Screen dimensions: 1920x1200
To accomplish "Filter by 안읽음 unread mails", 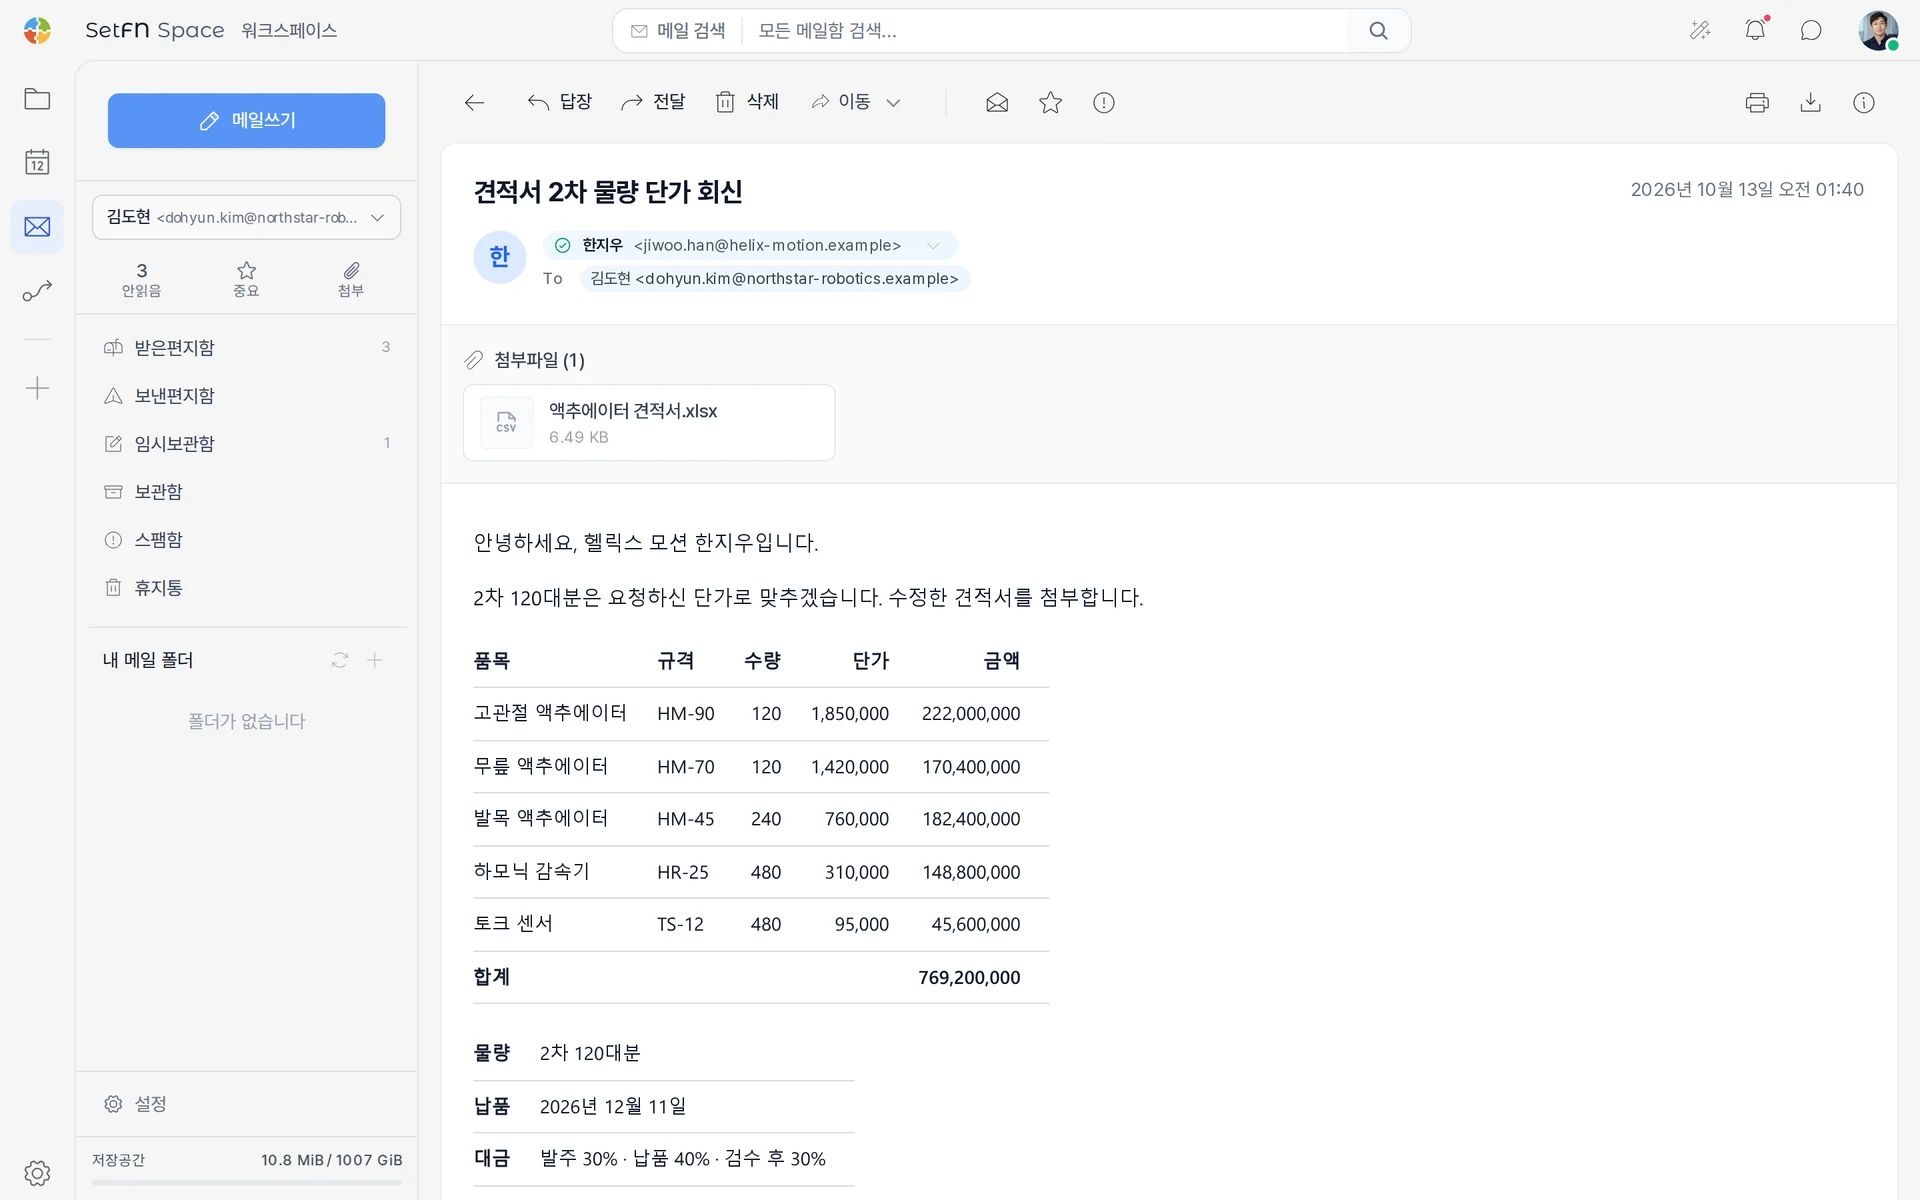I will click(x=141, y=279).
